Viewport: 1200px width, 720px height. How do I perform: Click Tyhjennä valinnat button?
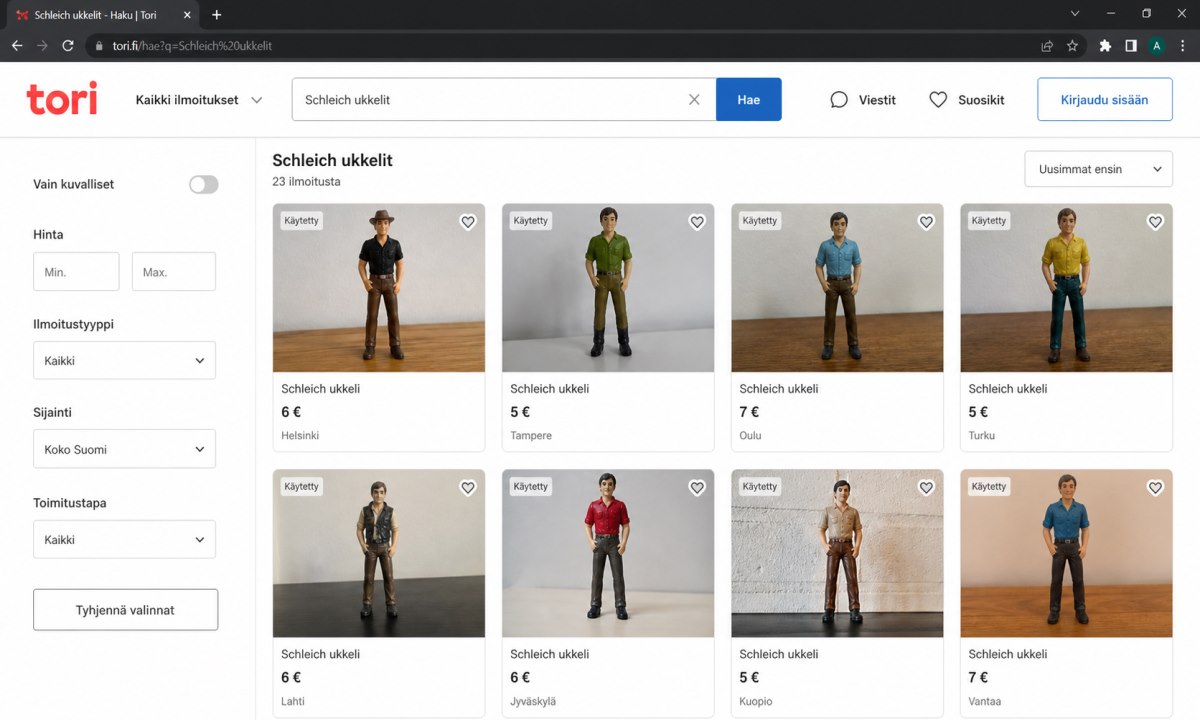pyautogui.click(x=125, y=610)
